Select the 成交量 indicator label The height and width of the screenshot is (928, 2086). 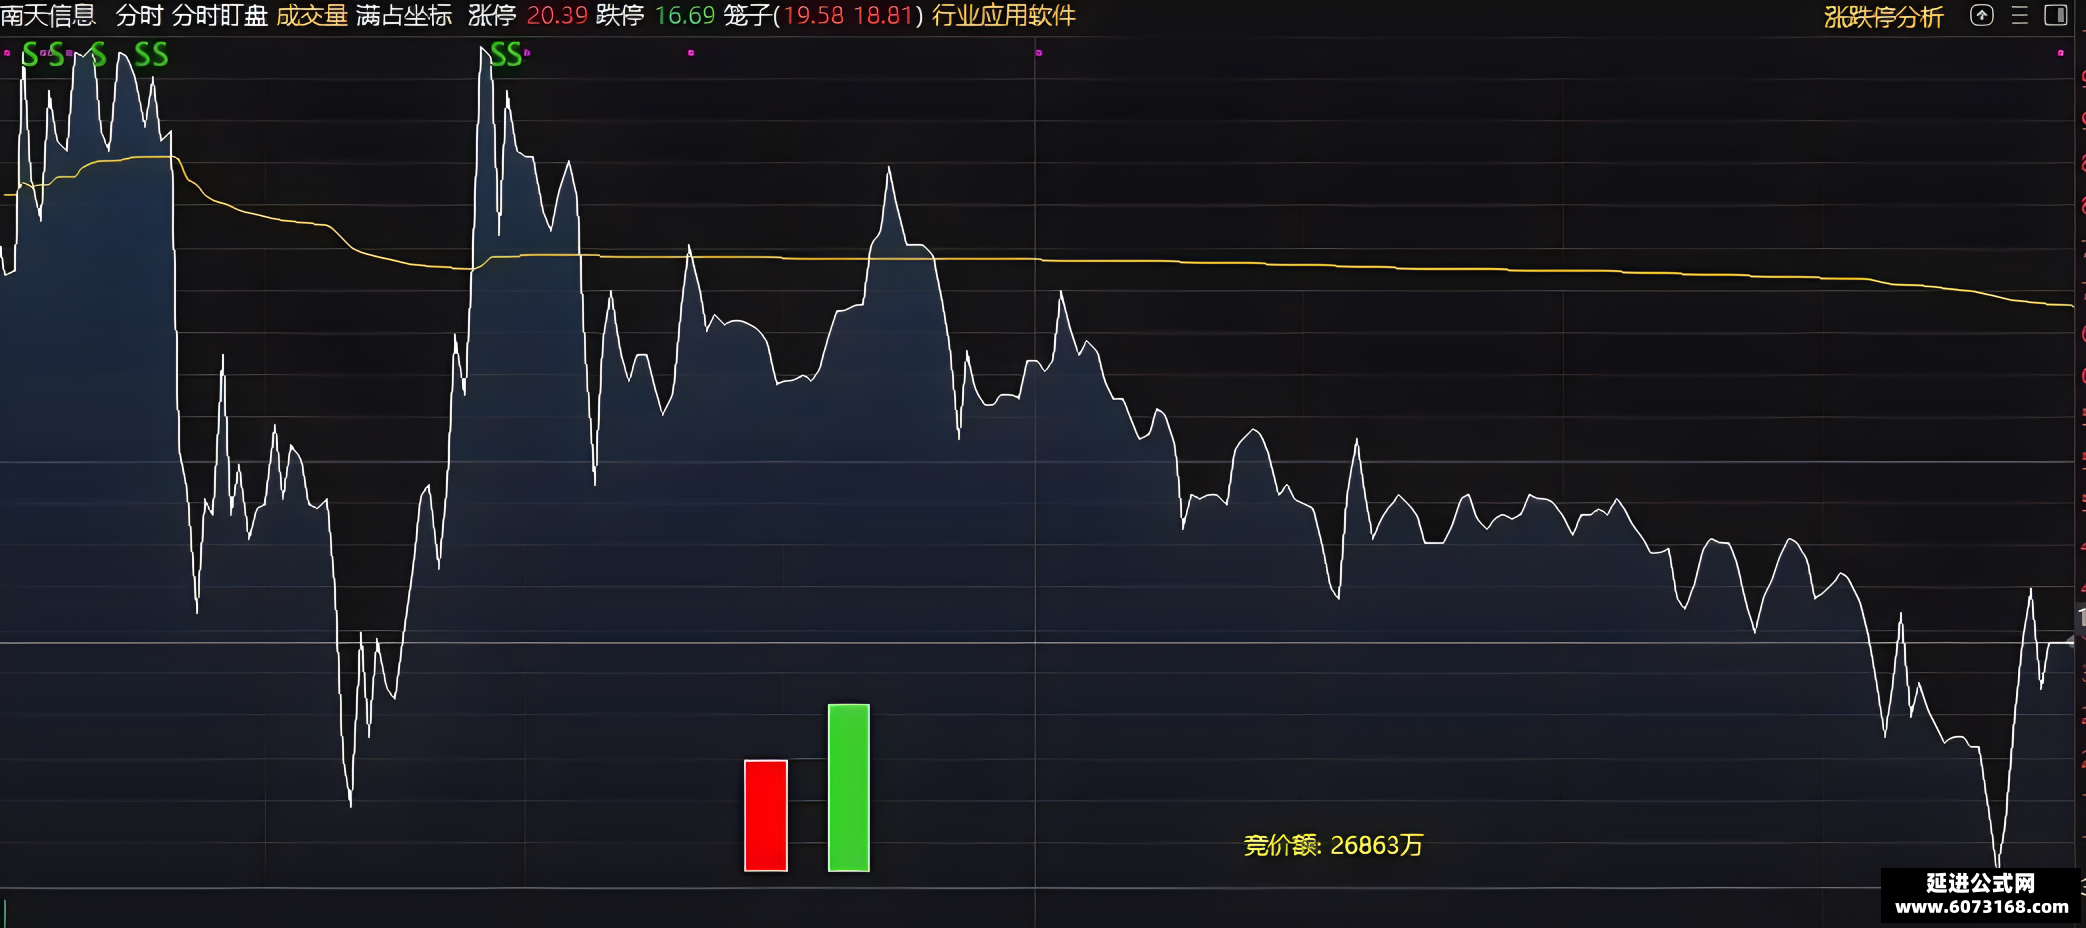pos(312,16)
